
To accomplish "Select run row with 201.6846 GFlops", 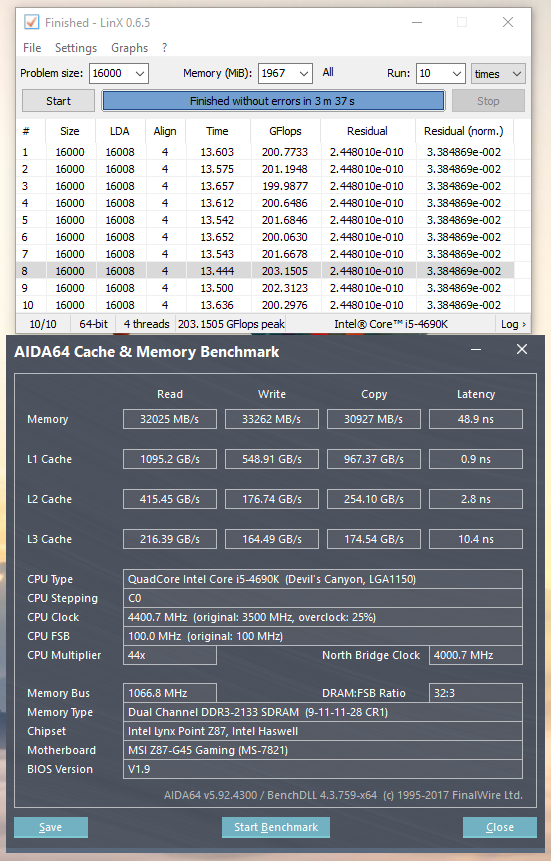I will pyautogui.click(x=265, y=220).
